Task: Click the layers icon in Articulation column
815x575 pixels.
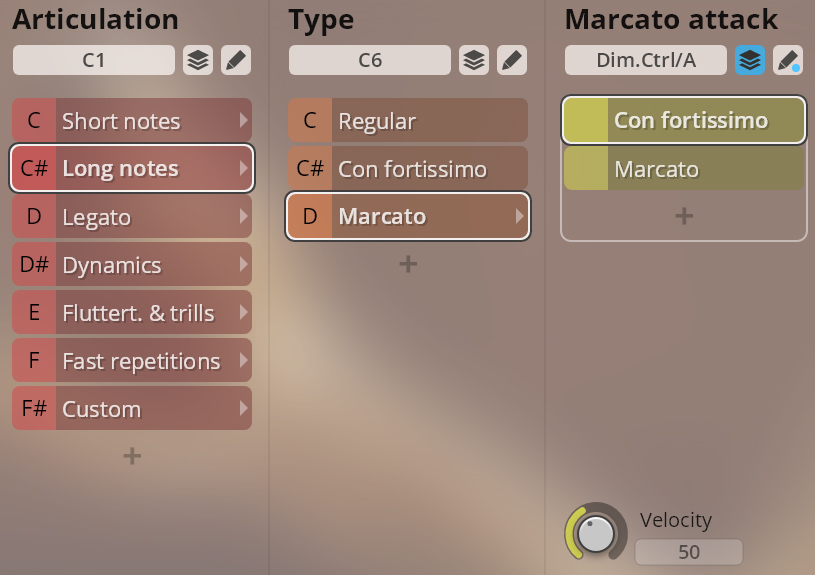Action: pos(198,60)
